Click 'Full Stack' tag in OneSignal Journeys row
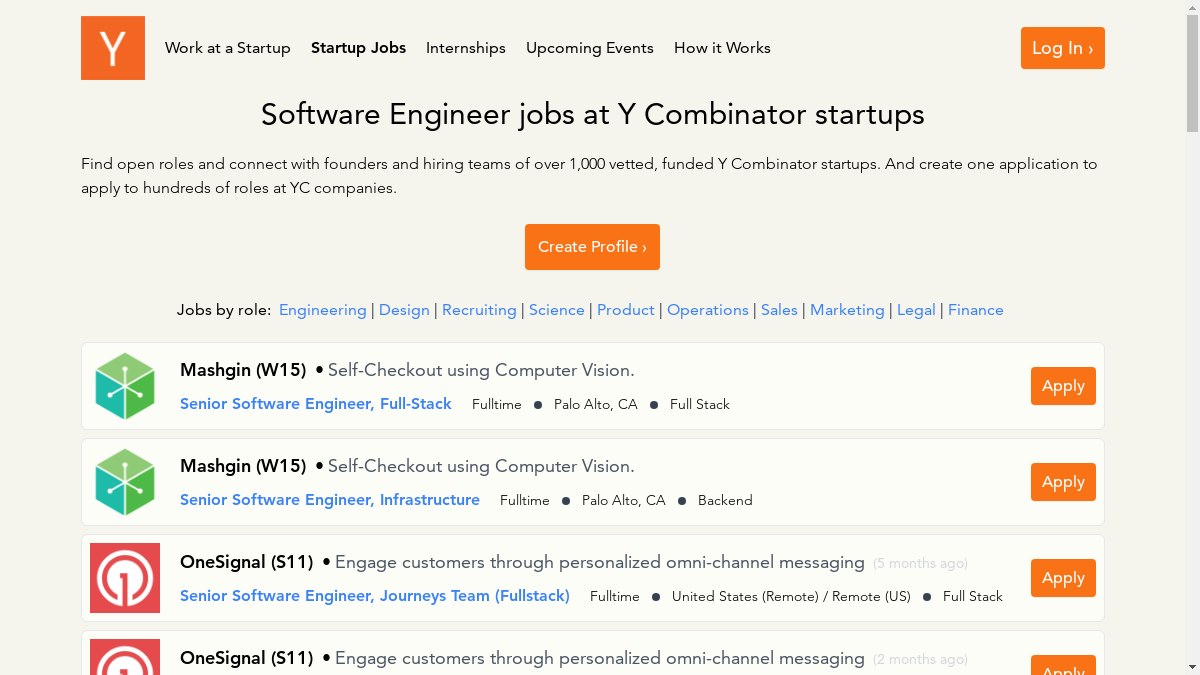 tap(973, 596)
